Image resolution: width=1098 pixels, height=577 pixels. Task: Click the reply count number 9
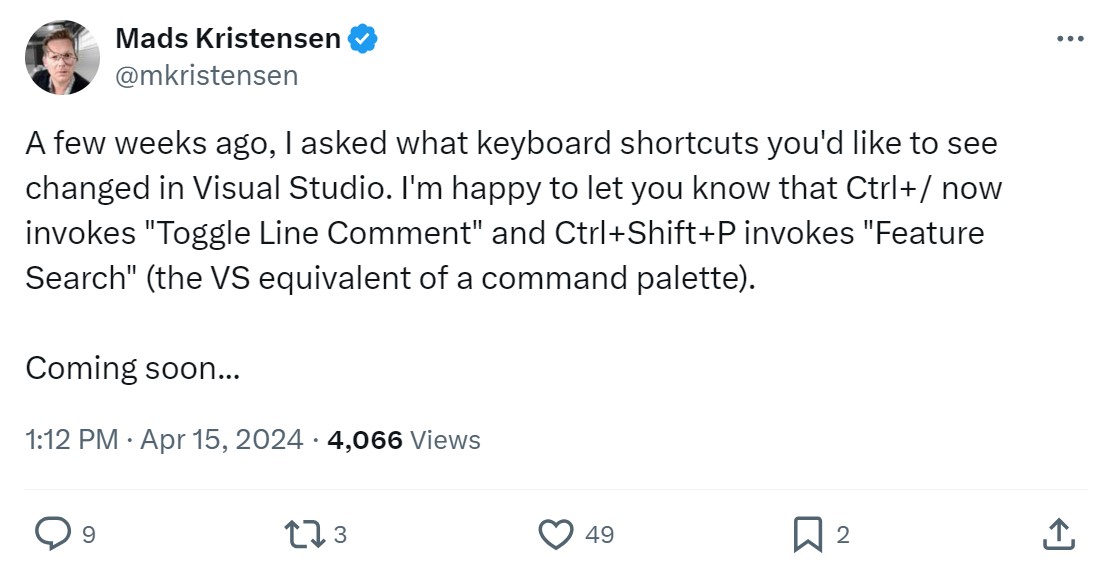88,536
